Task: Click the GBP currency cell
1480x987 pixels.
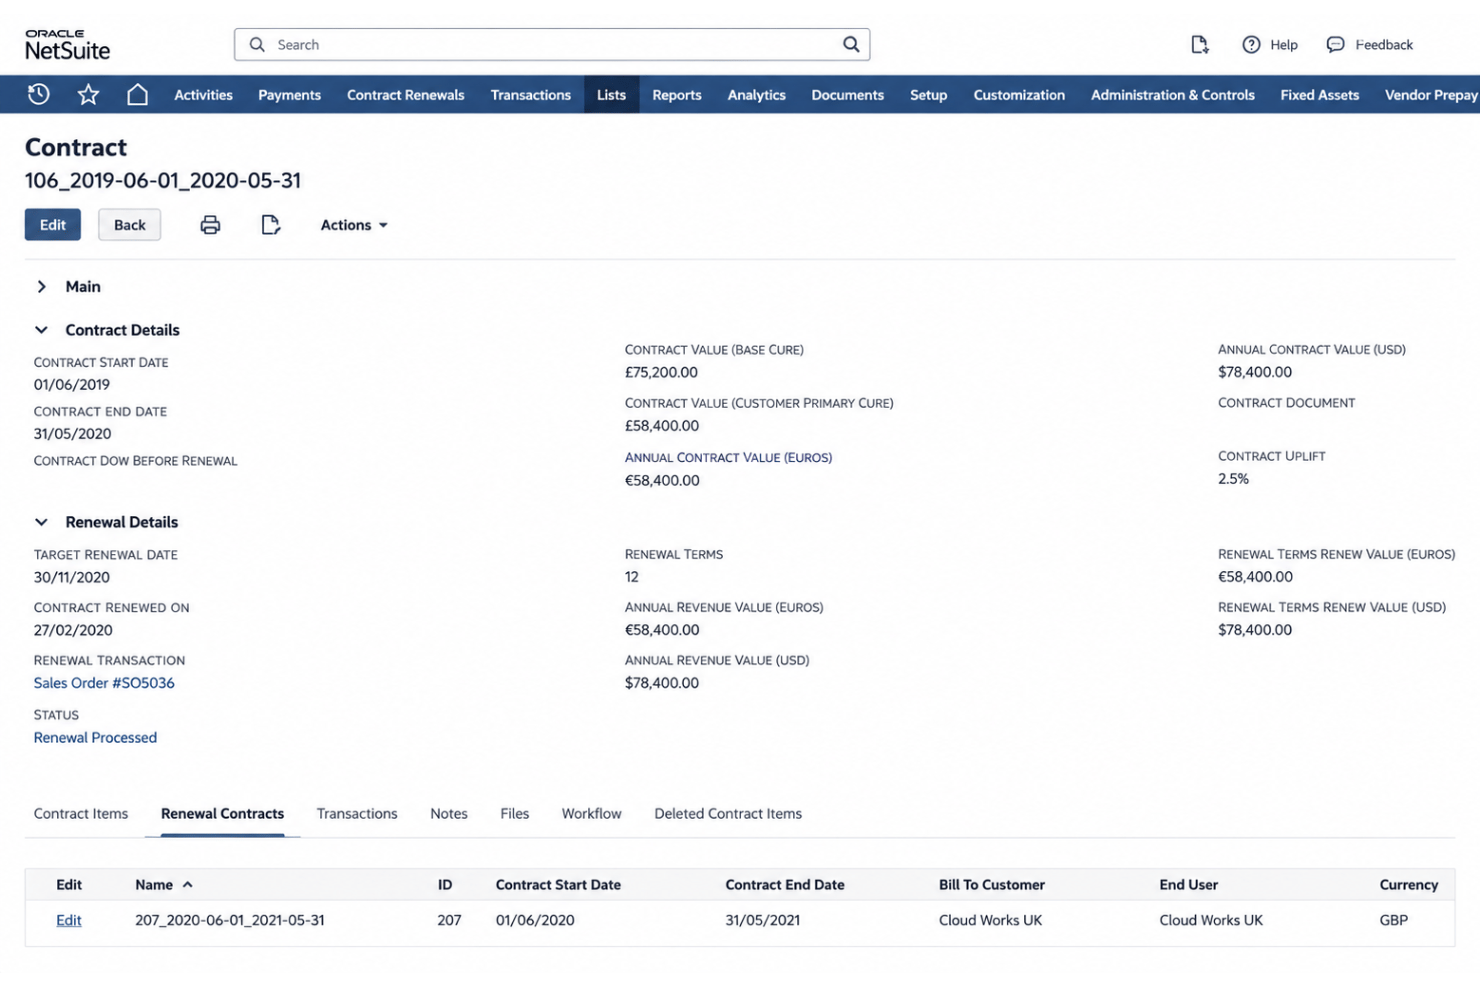Action: (1393, 920)
